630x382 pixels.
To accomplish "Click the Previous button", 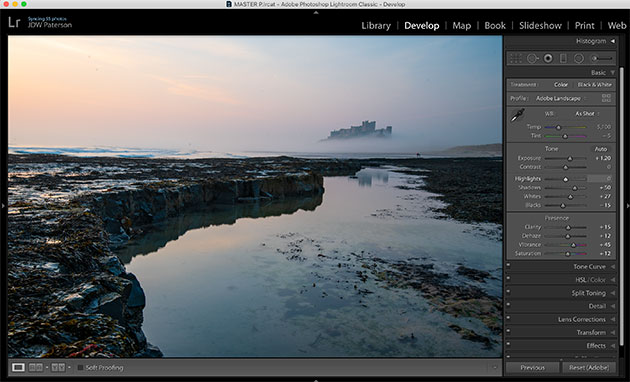I will (532, 368).
